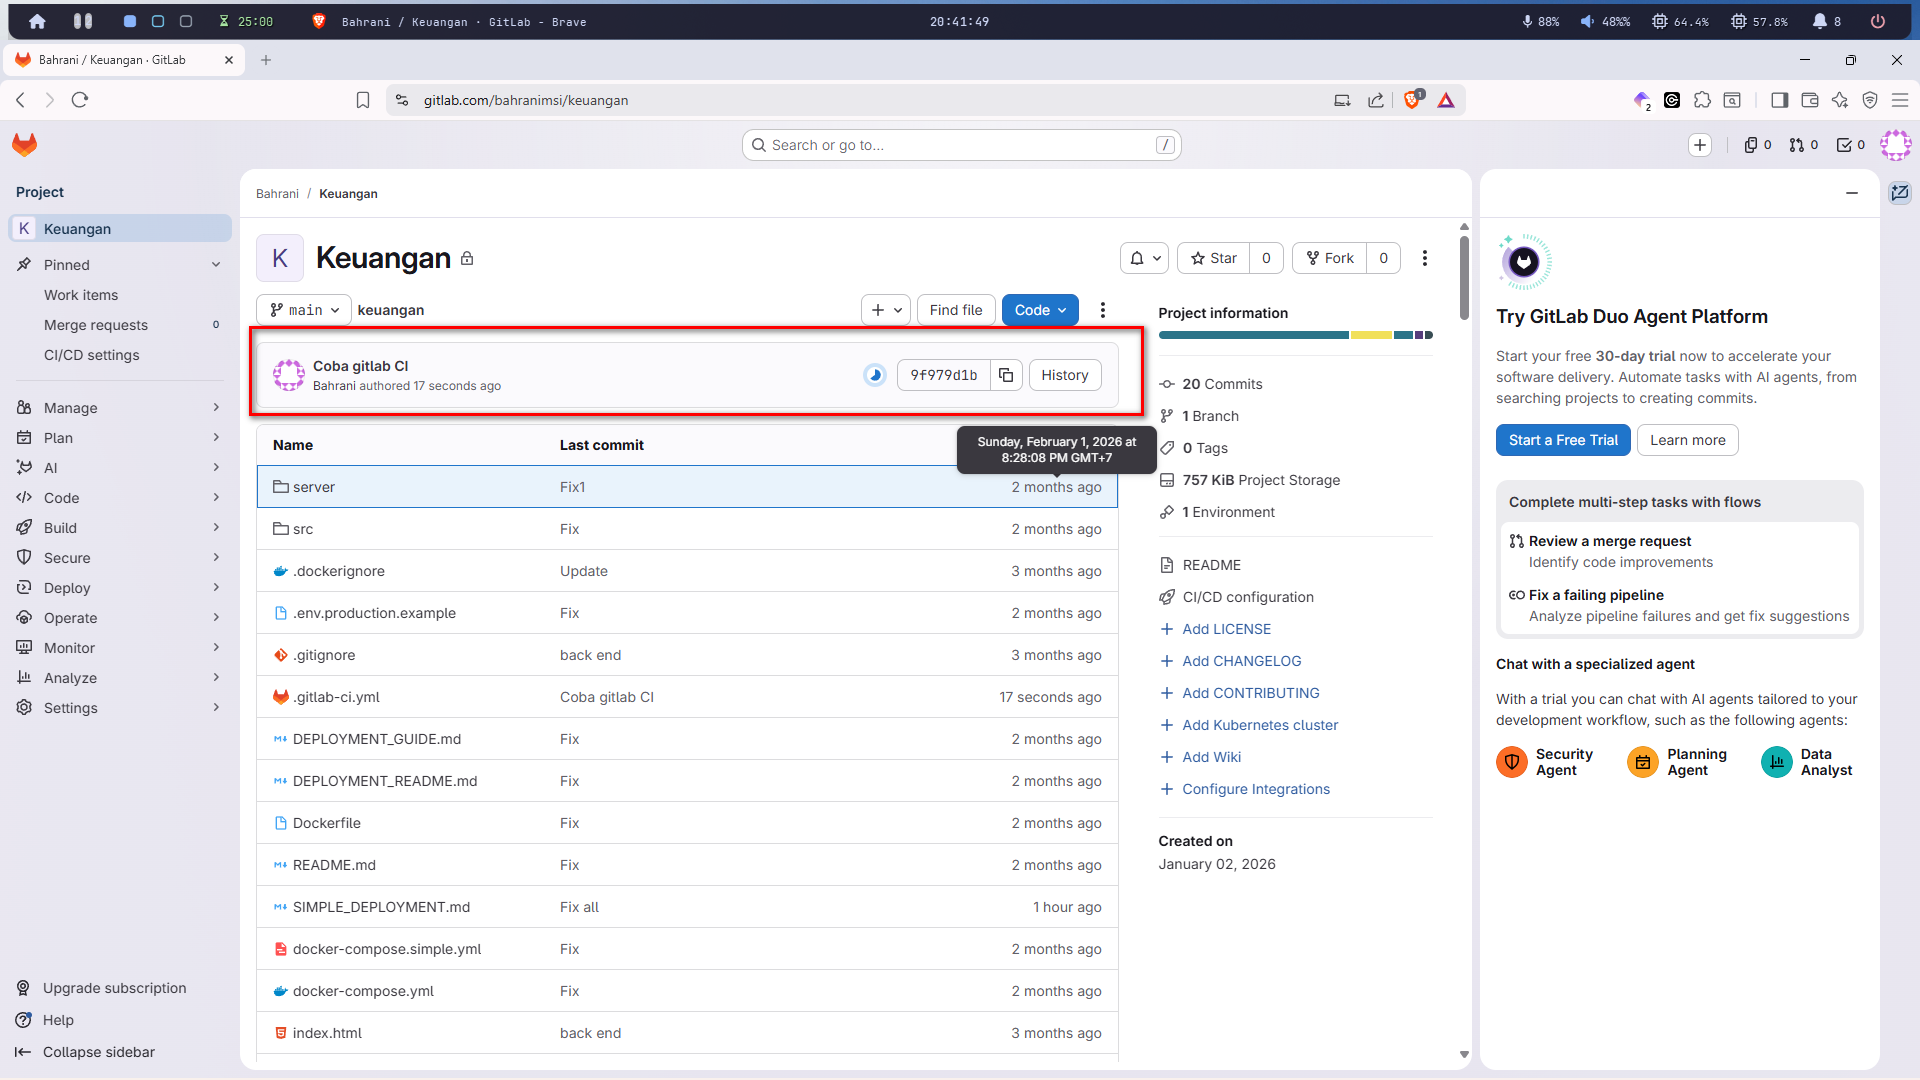
Task: Open the Dockerfile file
Action: [x=327, y=823]
